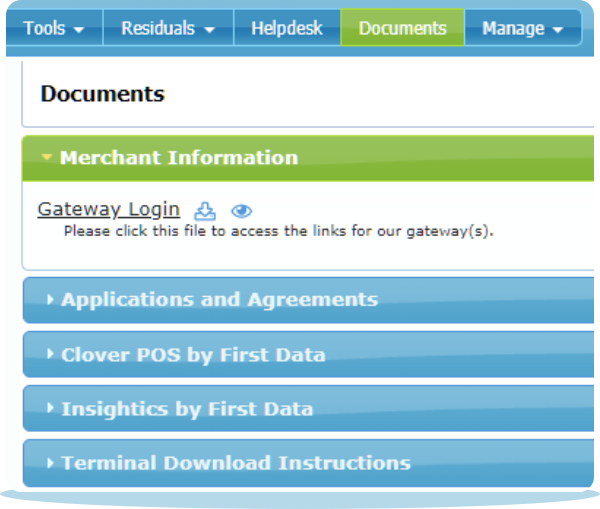
Task: Expand Terminal Download Instructions section
Action: (x=235, y=463)
